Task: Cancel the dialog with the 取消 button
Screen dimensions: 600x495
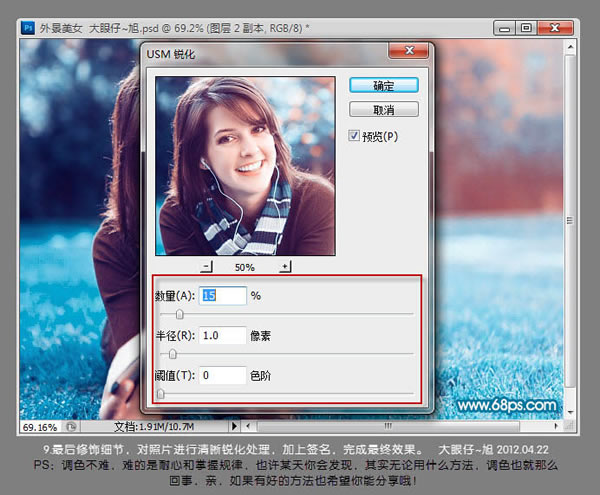Action: [384, 110]
